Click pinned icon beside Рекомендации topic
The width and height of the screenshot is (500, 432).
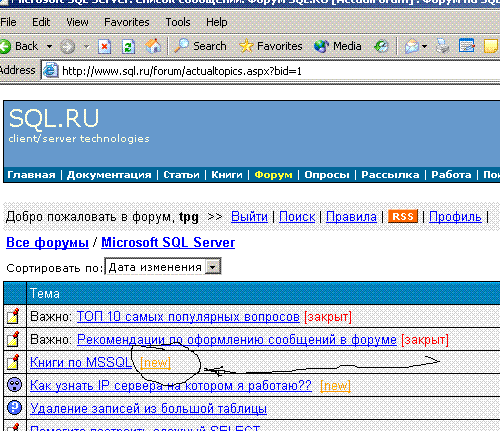tap(14, 339)
